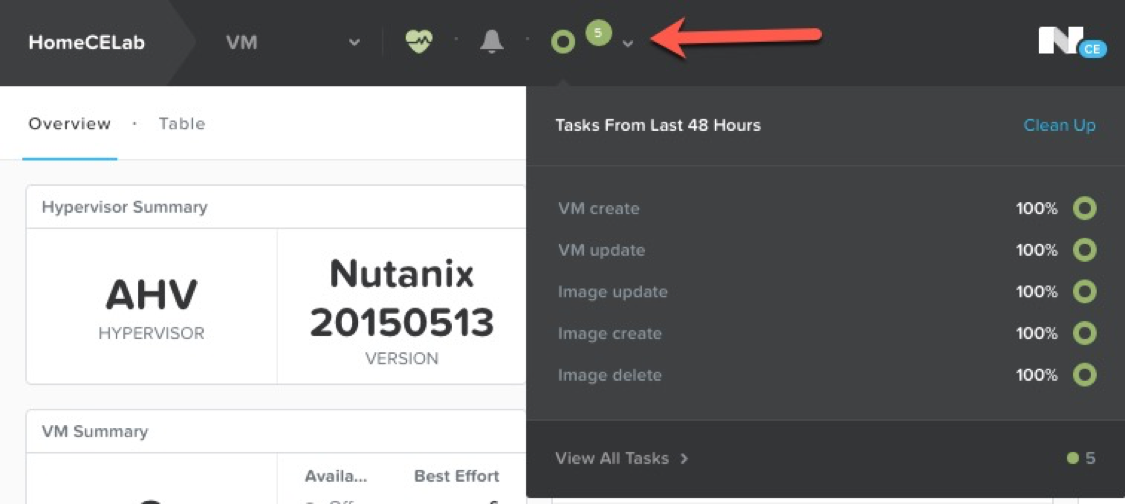Screen dimensions: 1125x504
Task: Click the green dot task count in footer
Action: 1082,458
